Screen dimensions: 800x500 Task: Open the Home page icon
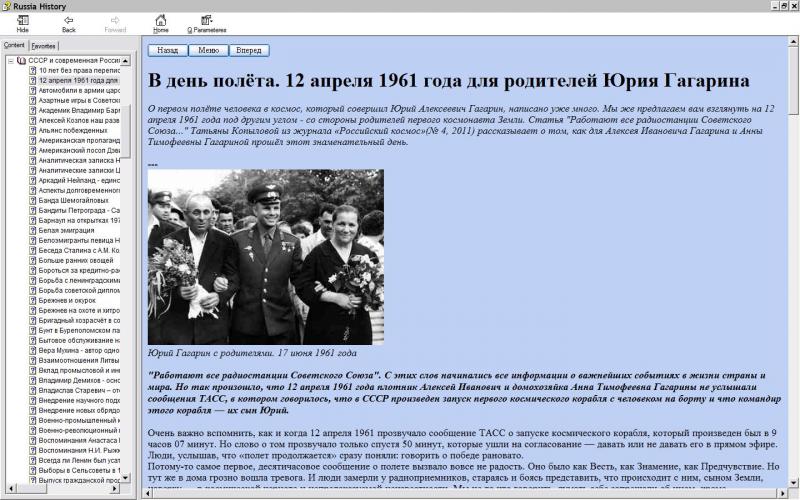pyautogui.click(x=160, y=20)
